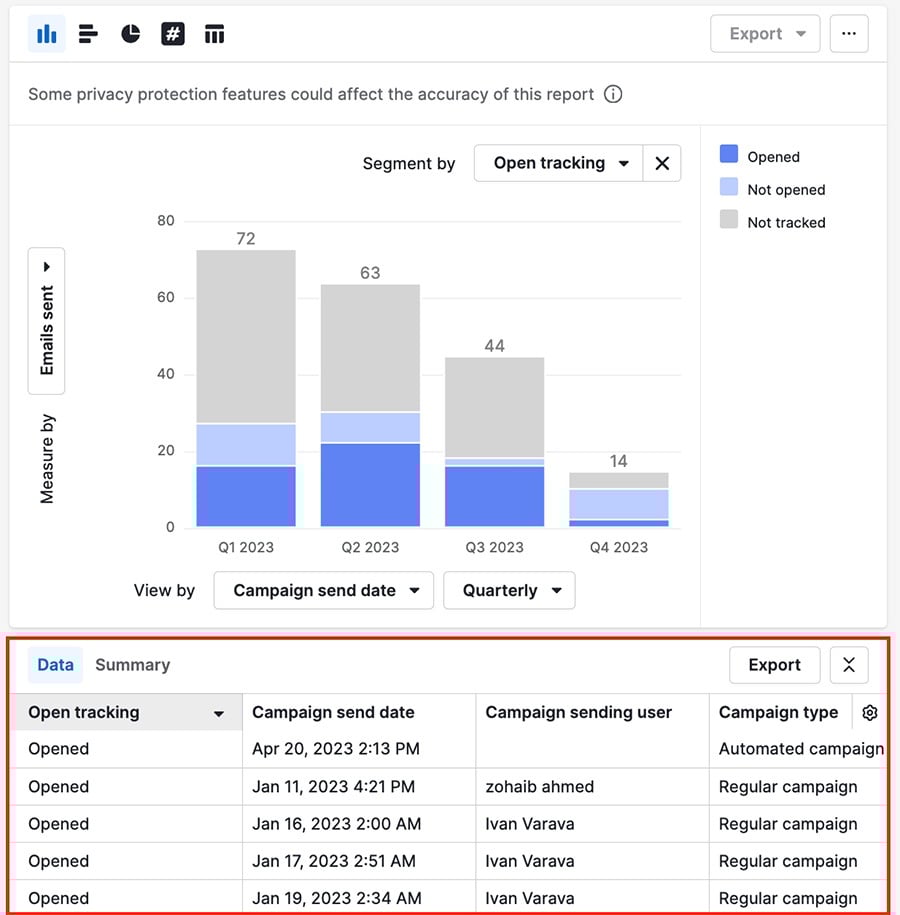Screen dimensions: 900x915
Task: Expand the Emails sent axis panel arrow
Action: pyautogui.click(x=46, y=266)
